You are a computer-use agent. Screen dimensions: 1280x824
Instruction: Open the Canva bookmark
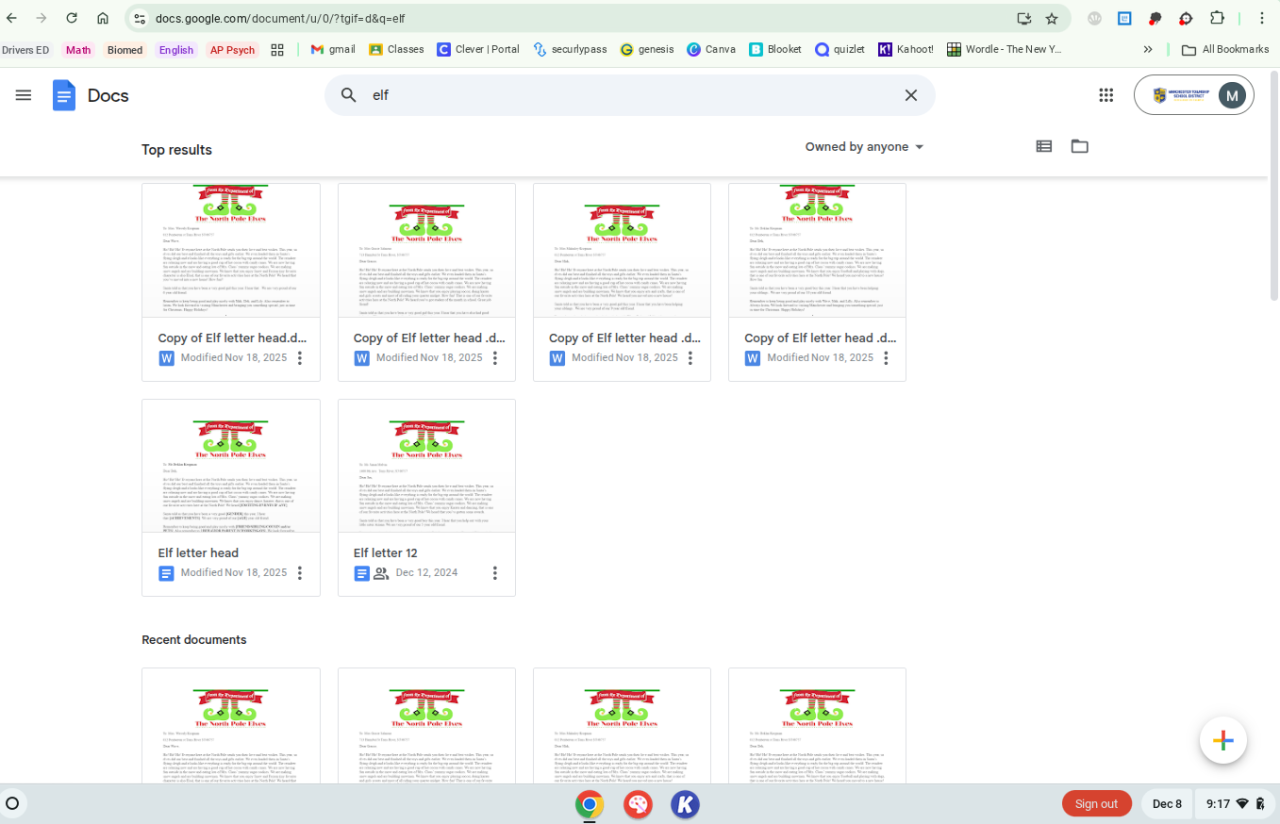711,50
